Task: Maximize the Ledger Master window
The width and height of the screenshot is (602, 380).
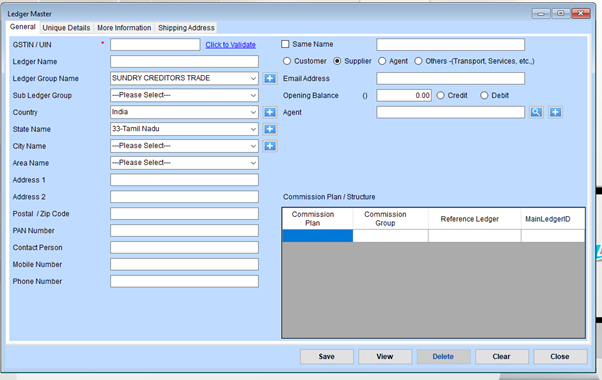Action: coord(561,13)
